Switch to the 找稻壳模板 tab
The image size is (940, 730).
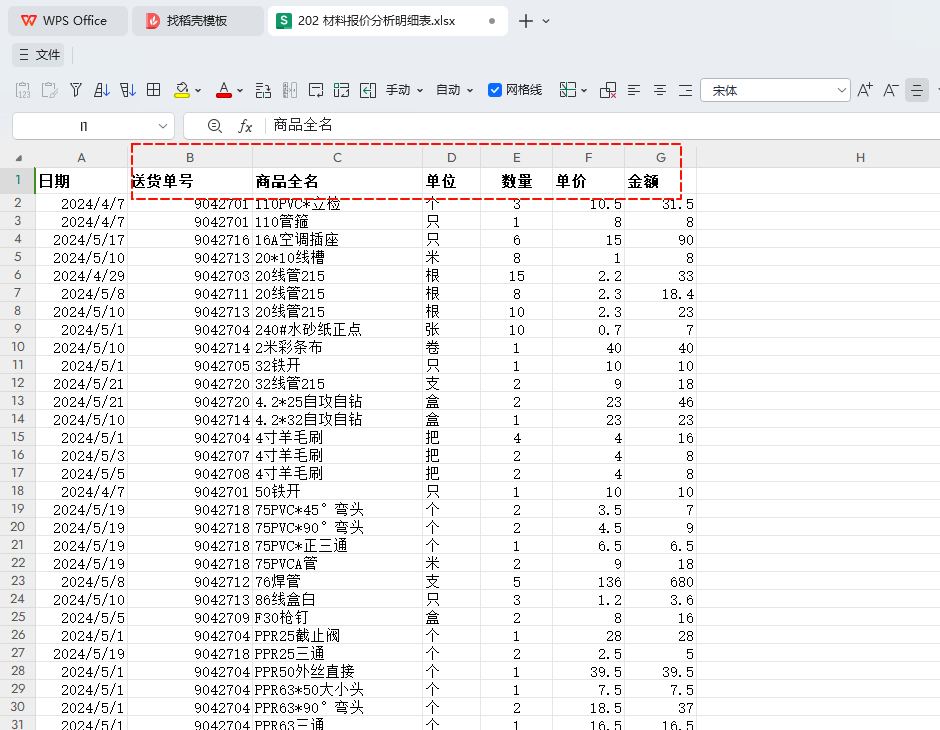tap(197, 21)
